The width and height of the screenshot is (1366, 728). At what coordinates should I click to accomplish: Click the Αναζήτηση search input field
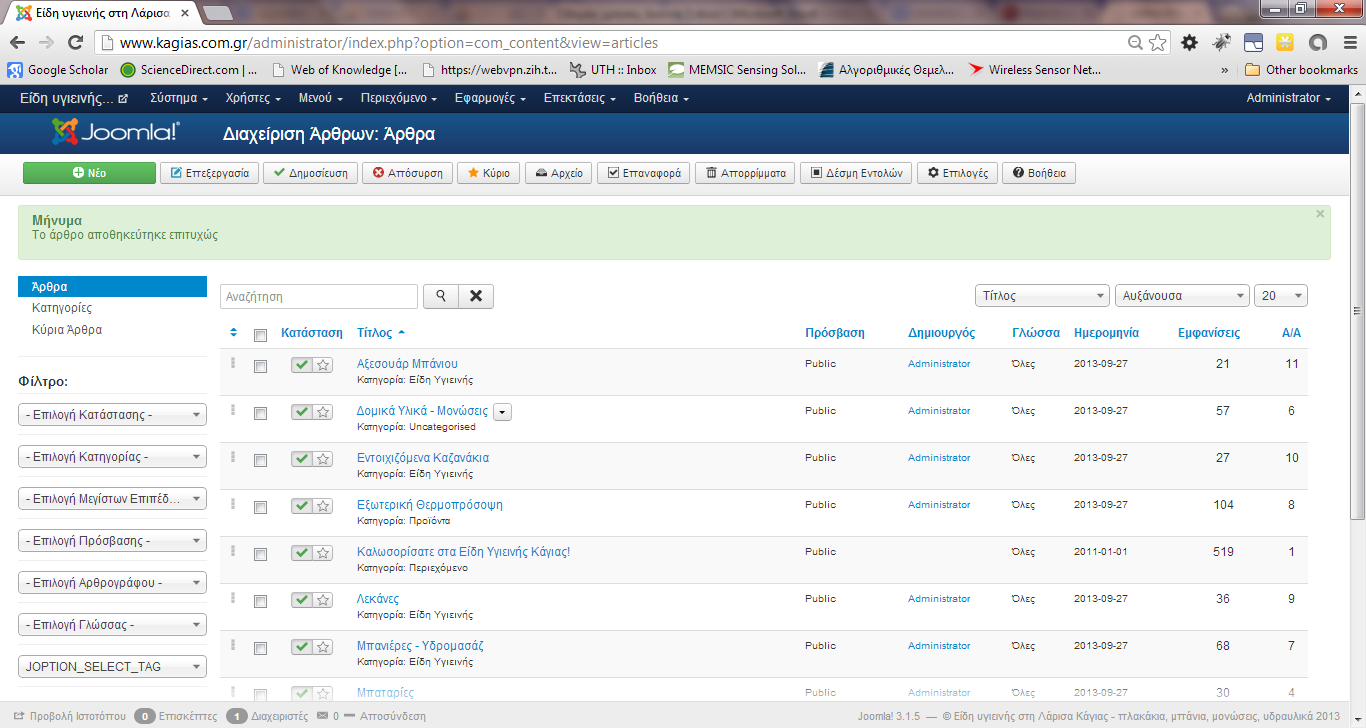(319, 296)
